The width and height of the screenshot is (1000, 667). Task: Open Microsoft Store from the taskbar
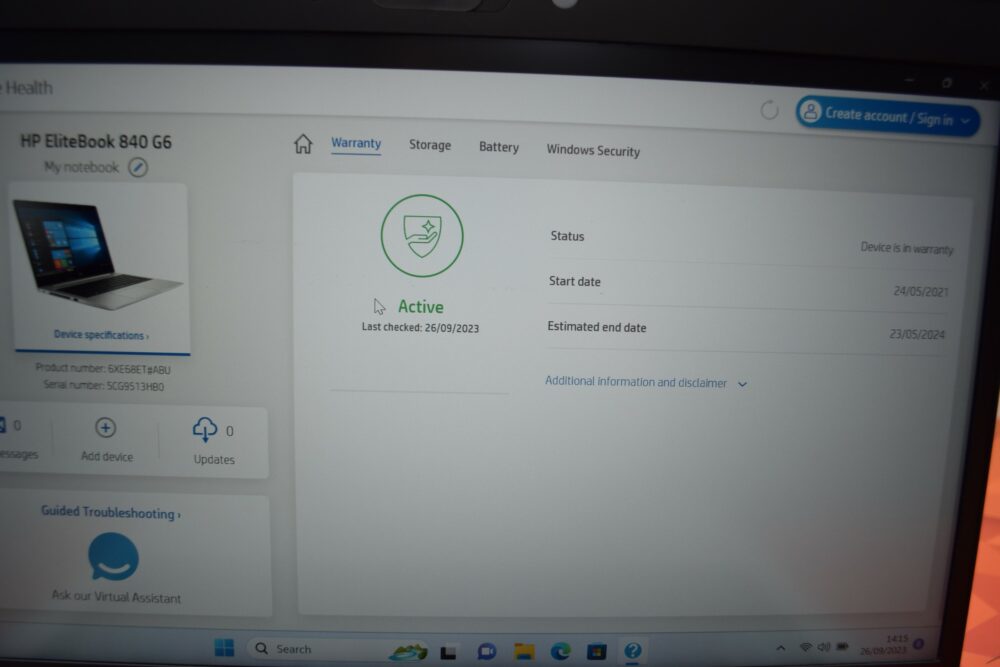597,651
